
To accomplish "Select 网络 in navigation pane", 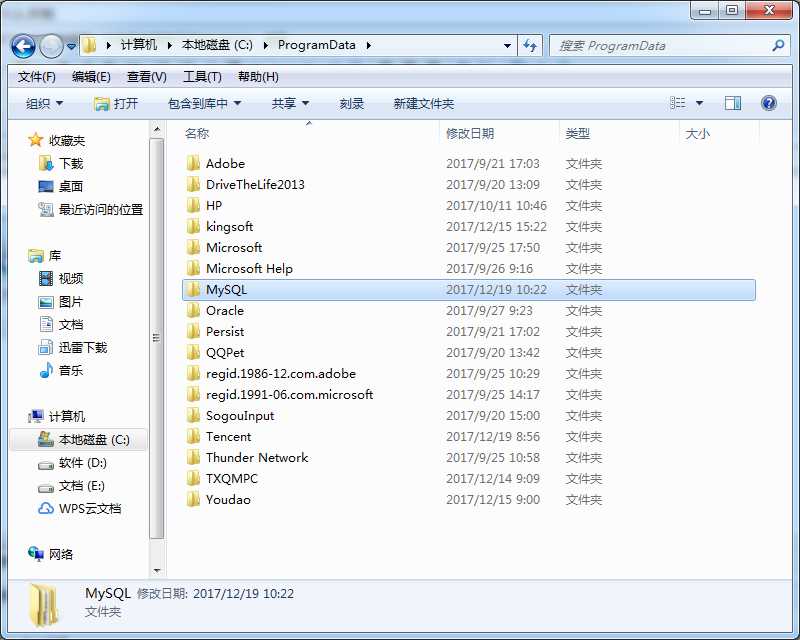I will [x=50, y=554].
